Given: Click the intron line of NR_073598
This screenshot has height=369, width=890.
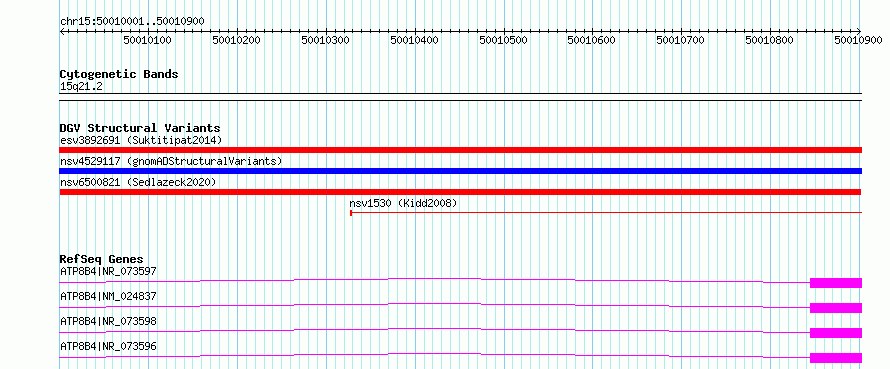Looking at the screenshot, I should [x=435, y=328].
